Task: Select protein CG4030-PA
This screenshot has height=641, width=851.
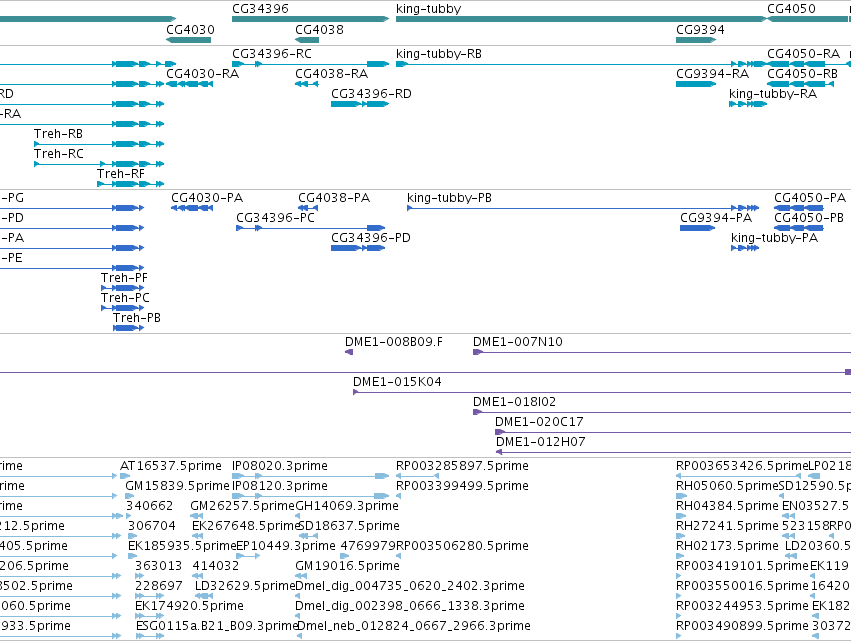Action: click(192, 208)
